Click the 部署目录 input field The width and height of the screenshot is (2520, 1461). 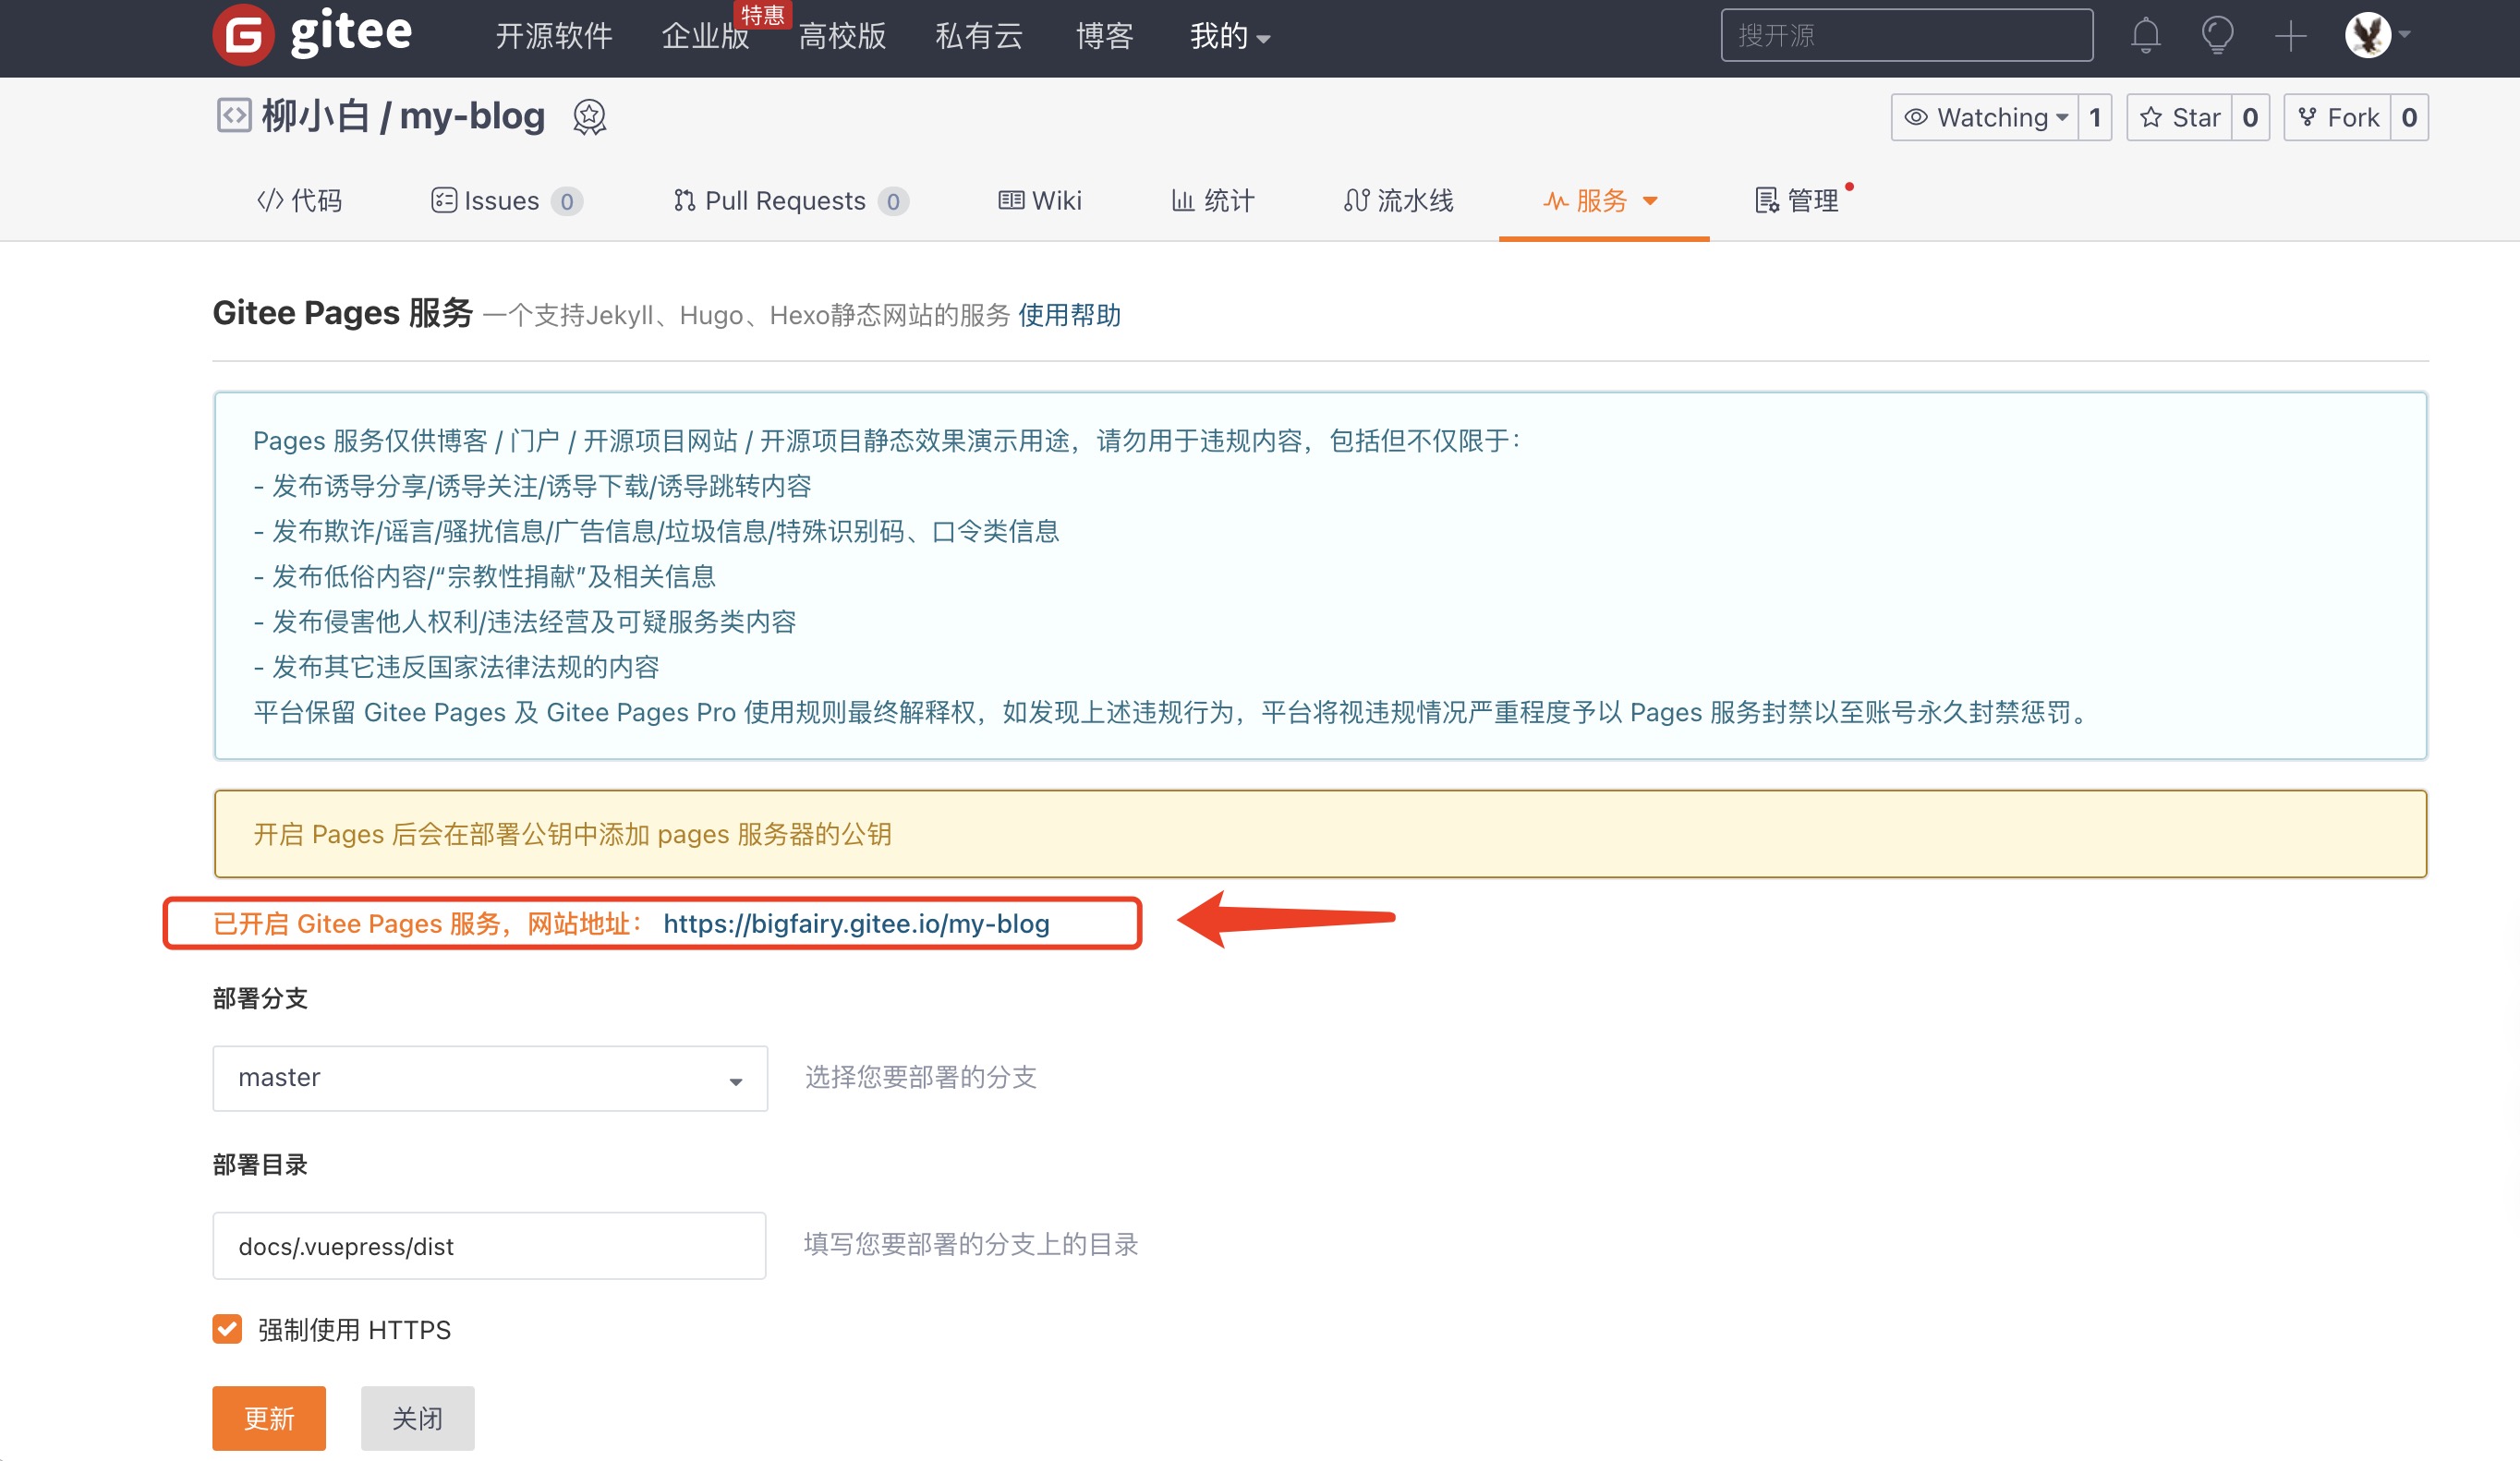coord(489,1246)
